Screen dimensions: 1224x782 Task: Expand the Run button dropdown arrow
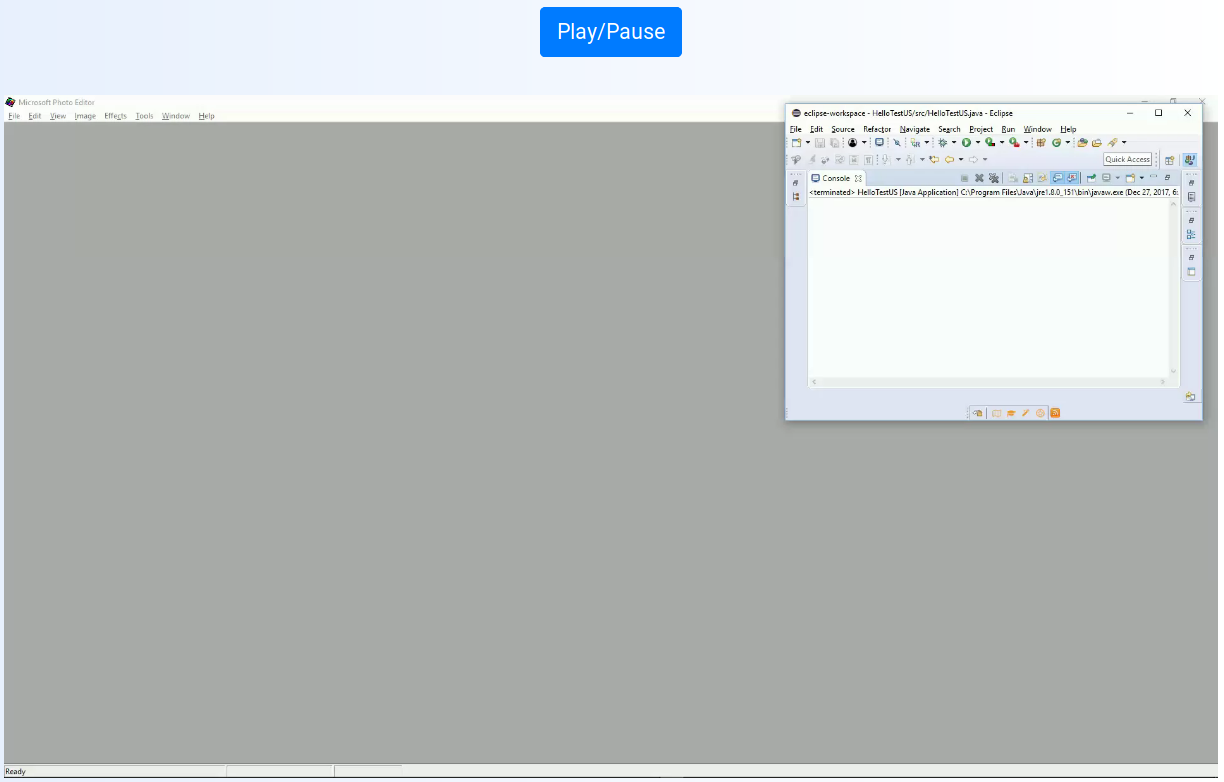(978, 143)
